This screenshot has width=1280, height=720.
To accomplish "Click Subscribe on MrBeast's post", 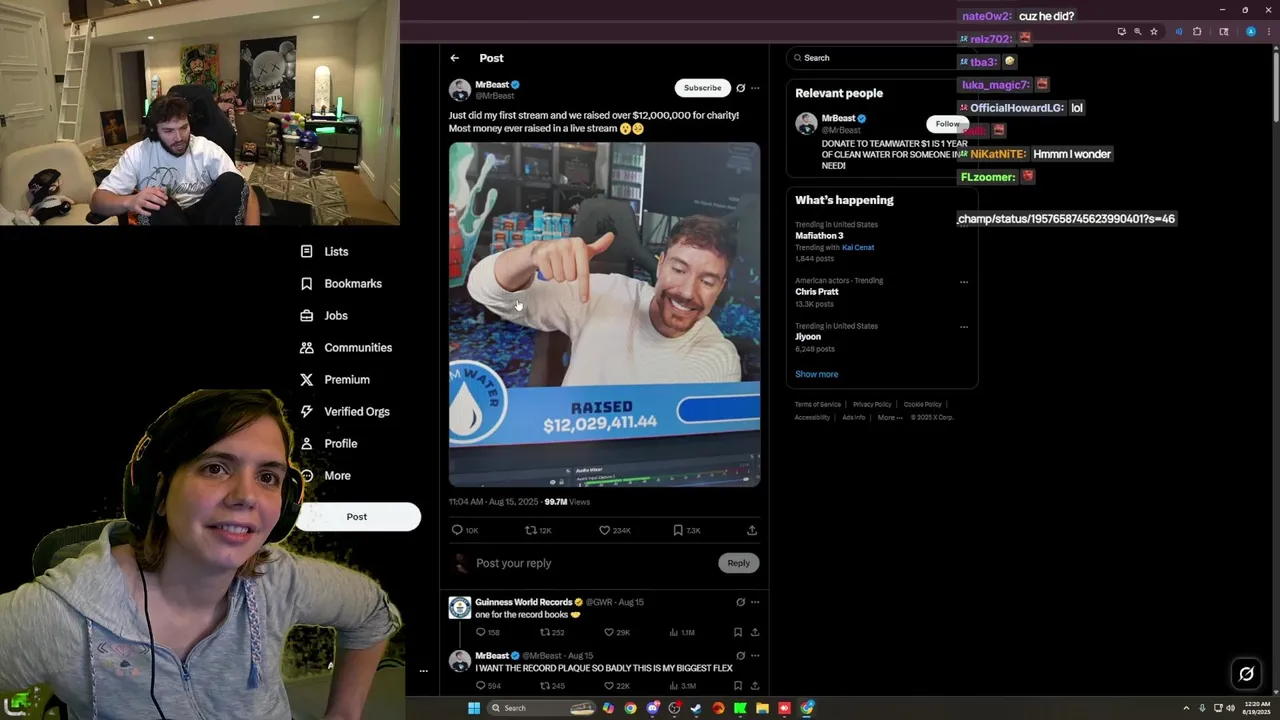I will tap(703, 88).
